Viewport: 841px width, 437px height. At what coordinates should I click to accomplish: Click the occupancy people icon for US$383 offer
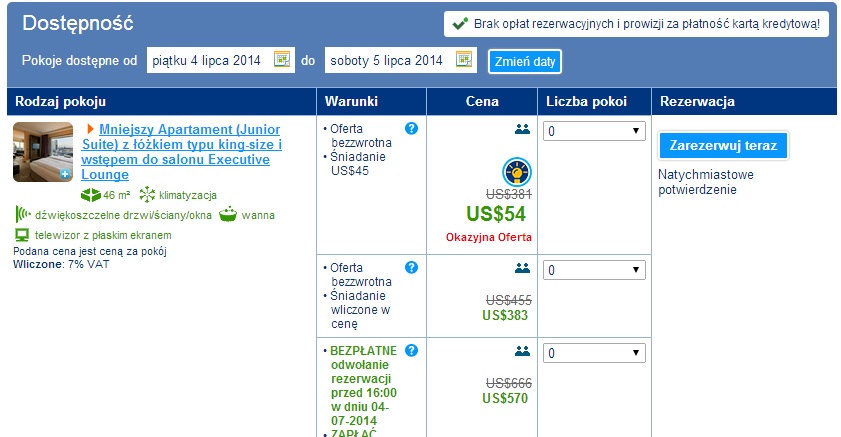click(522, 268)
